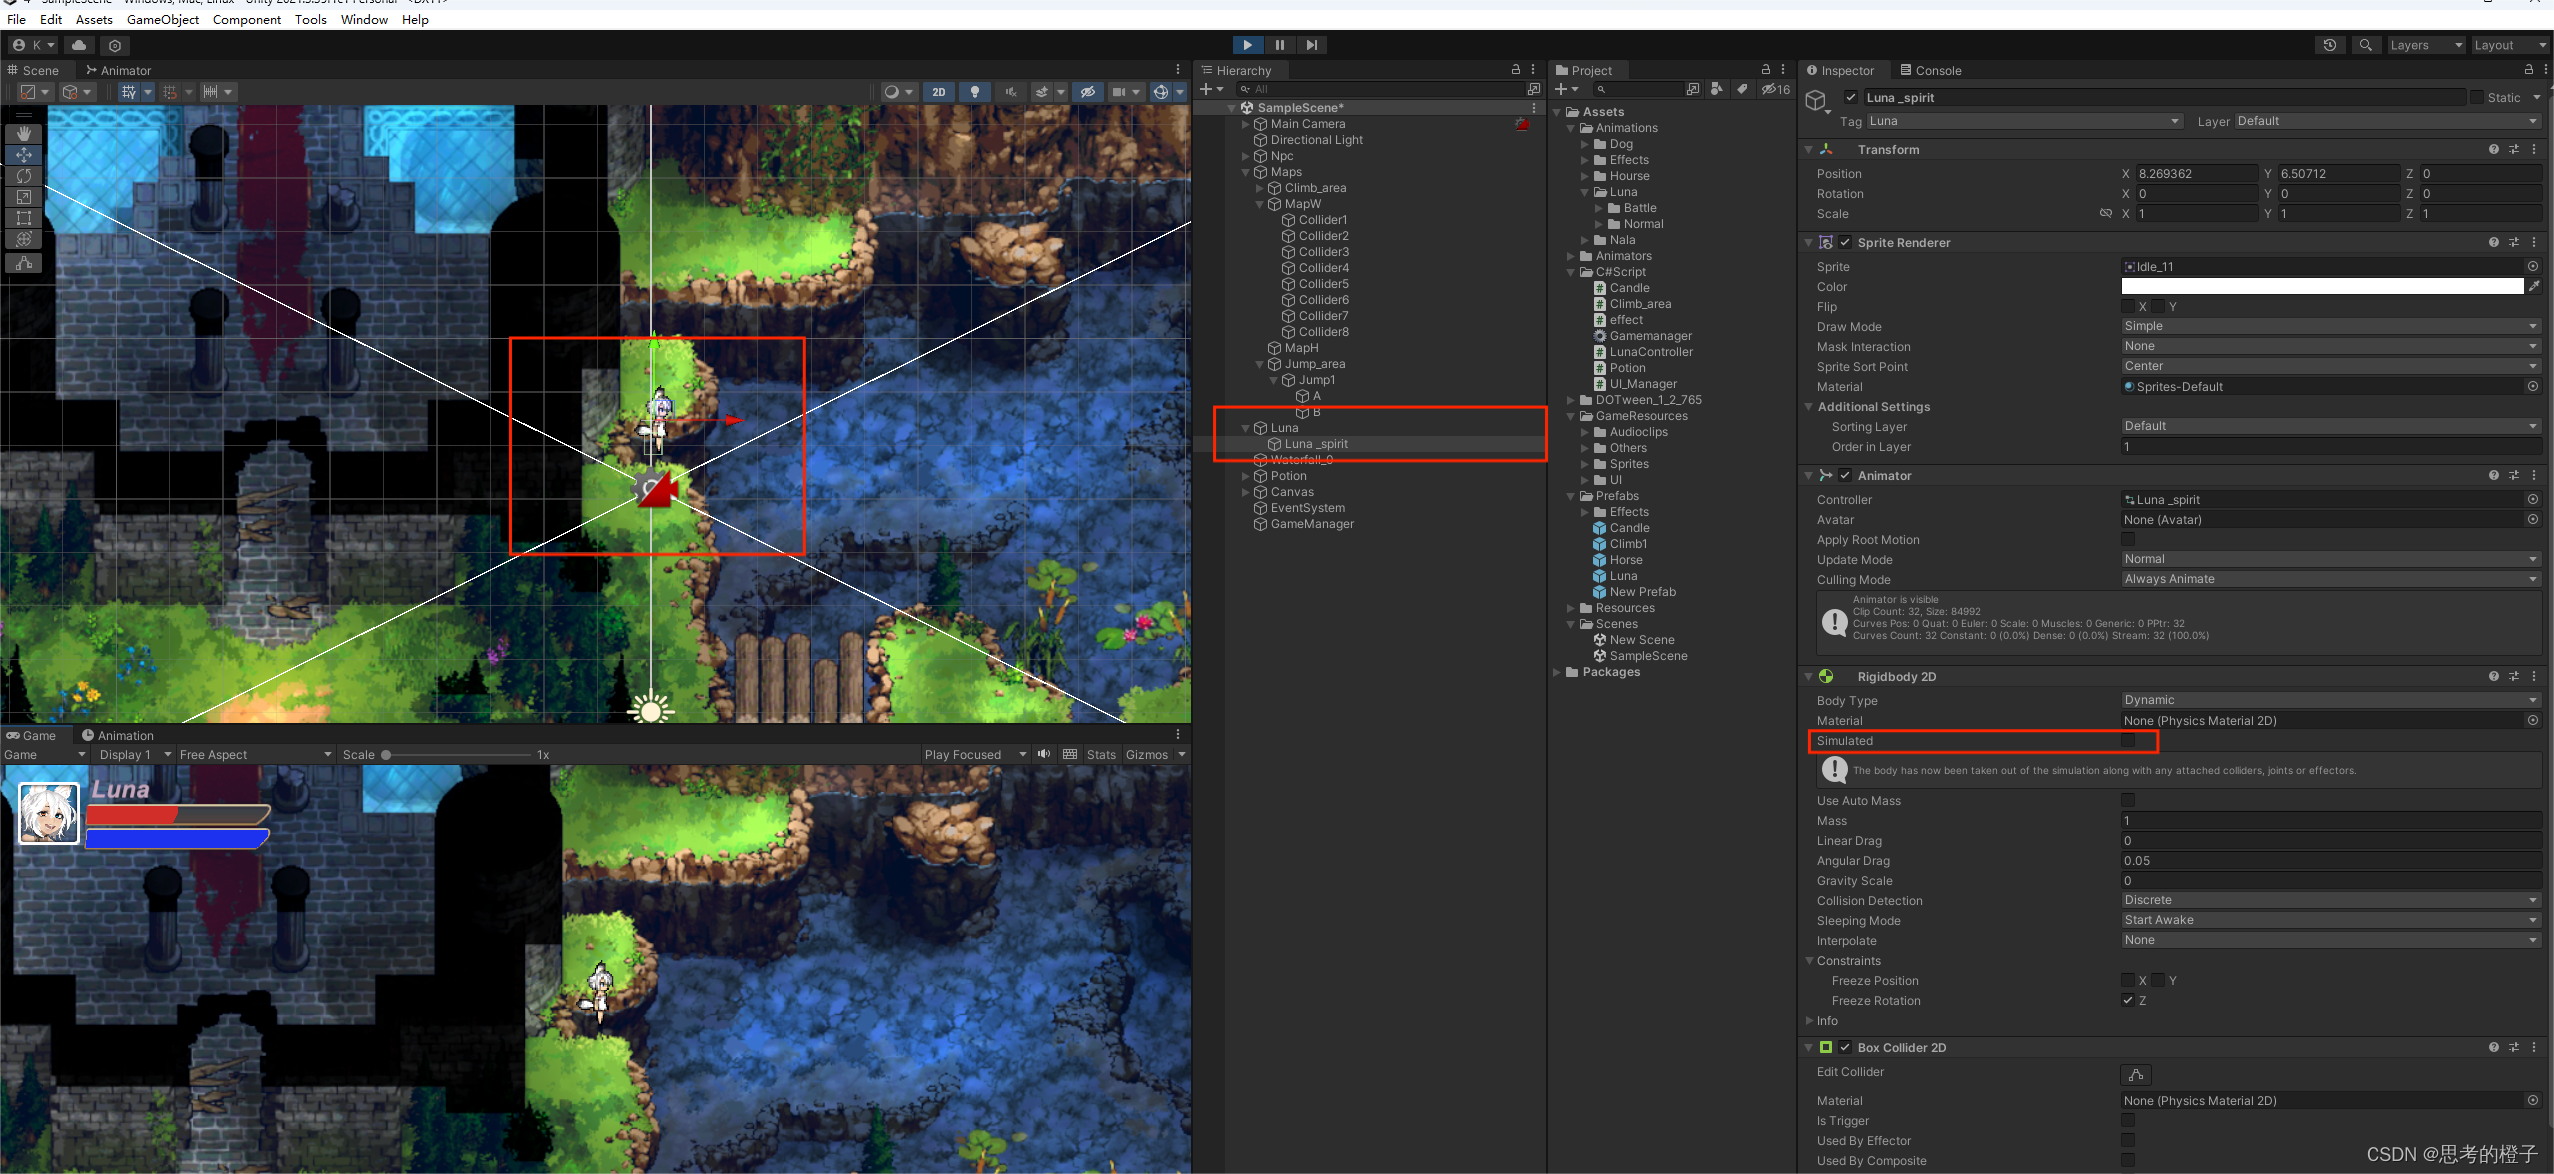Uncheck Freeze Rotation Z checkbox
This screenshot has height=1174, width=2554.
(2127, 1001)
